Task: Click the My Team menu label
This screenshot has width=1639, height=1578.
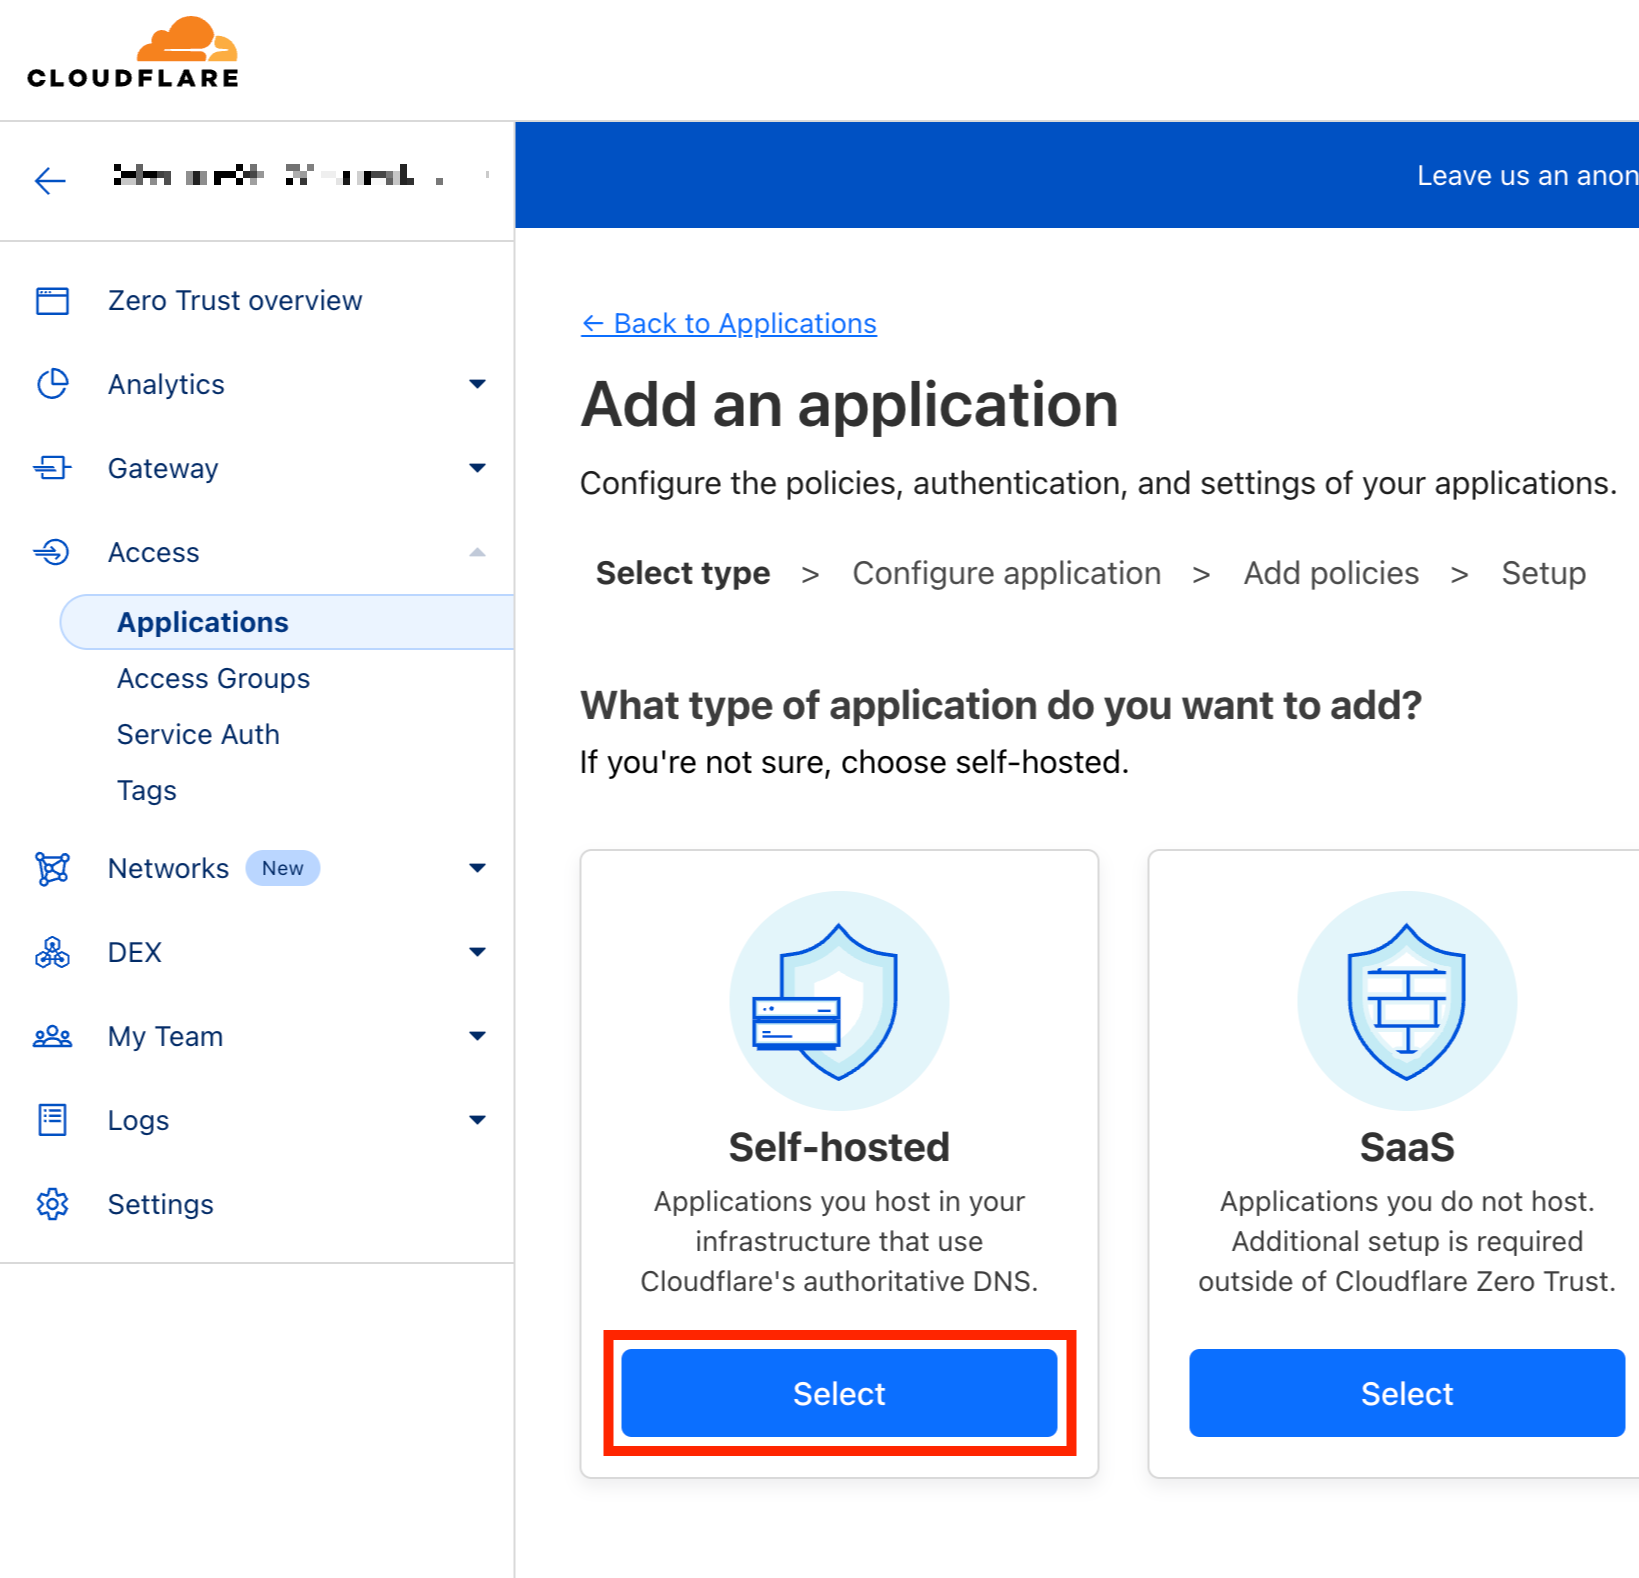Action: pyautogui.click(x=165, y=1036)
